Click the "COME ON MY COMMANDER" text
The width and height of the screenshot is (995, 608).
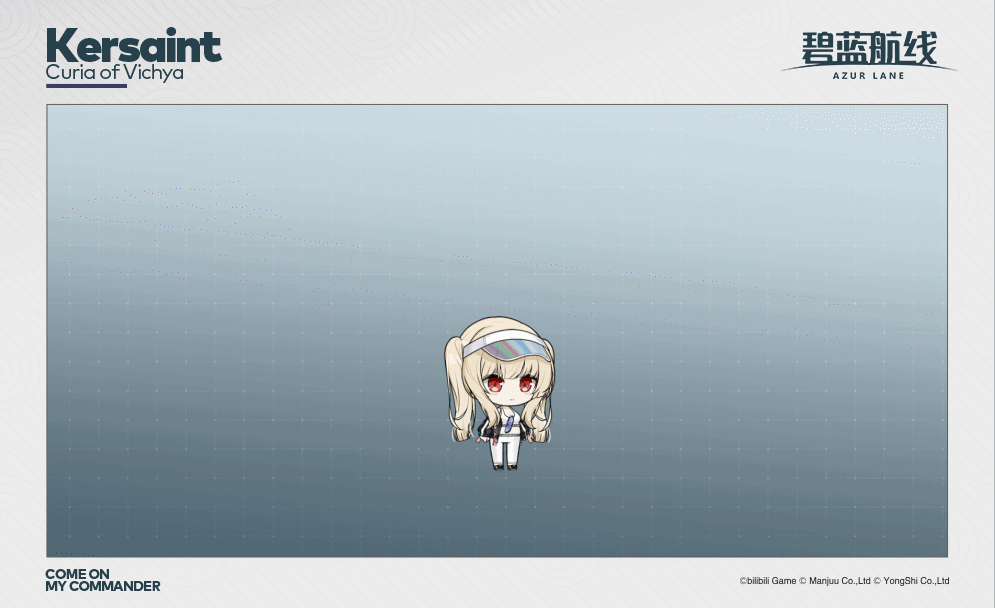pos(102,580)
